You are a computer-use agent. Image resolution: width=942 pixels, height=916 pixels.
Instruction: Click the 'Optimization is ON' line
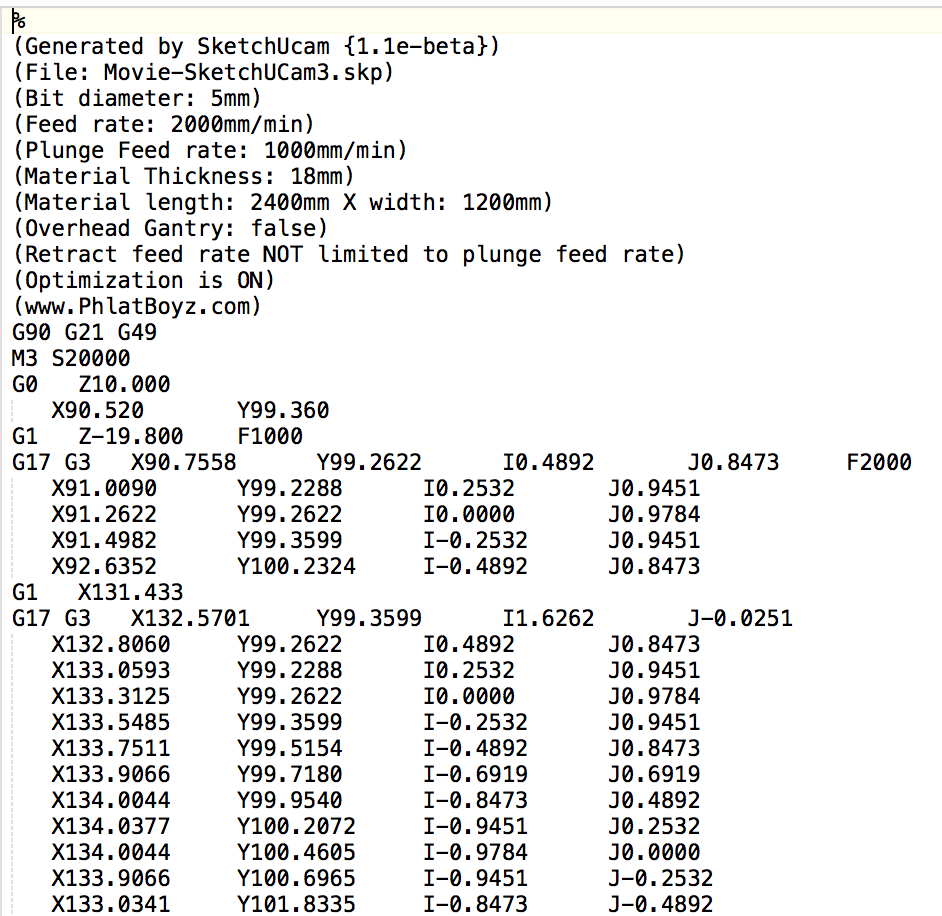pos(143,280)
